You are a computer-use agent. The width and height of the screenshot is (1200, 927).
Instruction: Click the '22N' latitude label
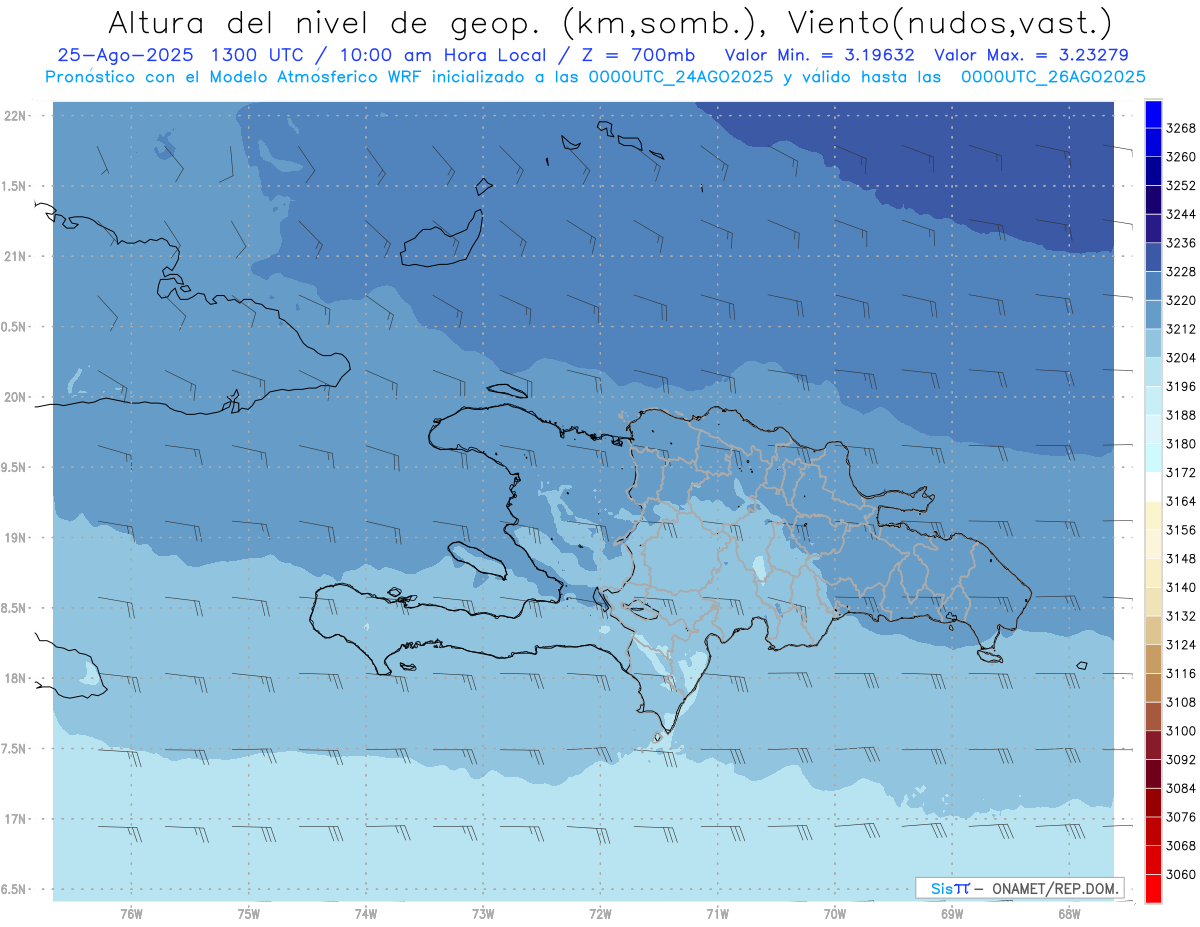(x=16, y=116)
